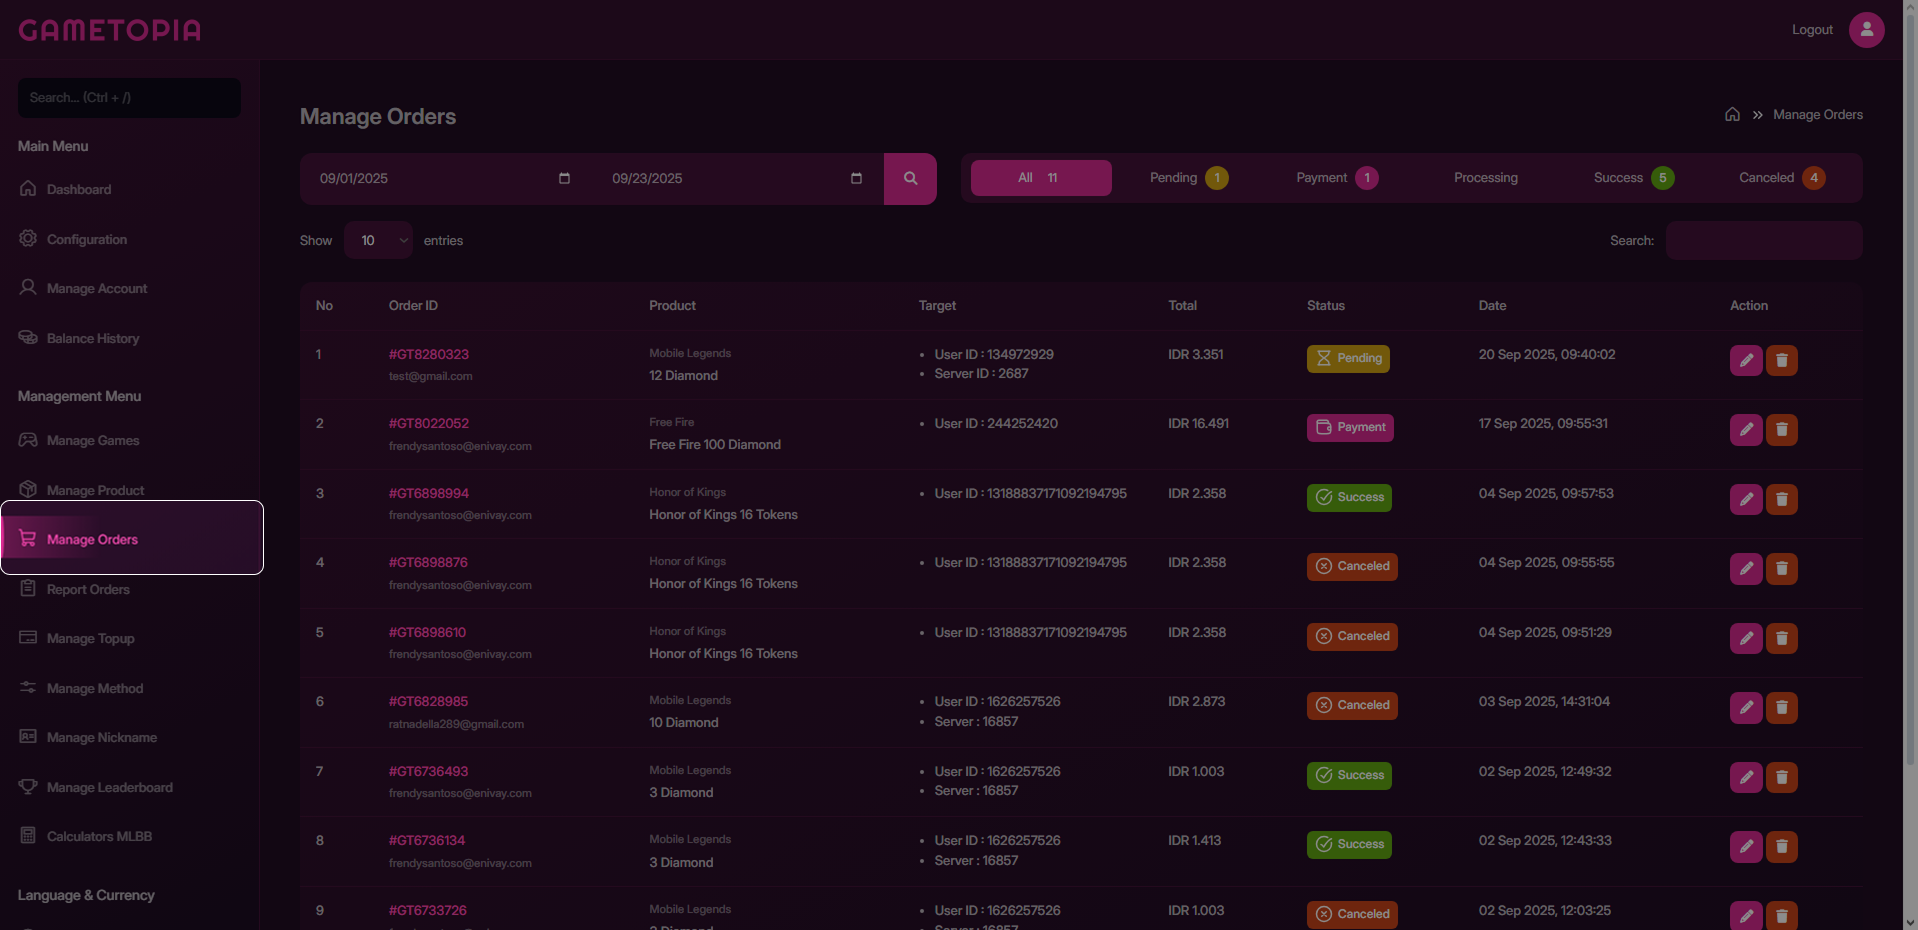Delete order #GT6736493 with trash icon

coord(1782,777)
